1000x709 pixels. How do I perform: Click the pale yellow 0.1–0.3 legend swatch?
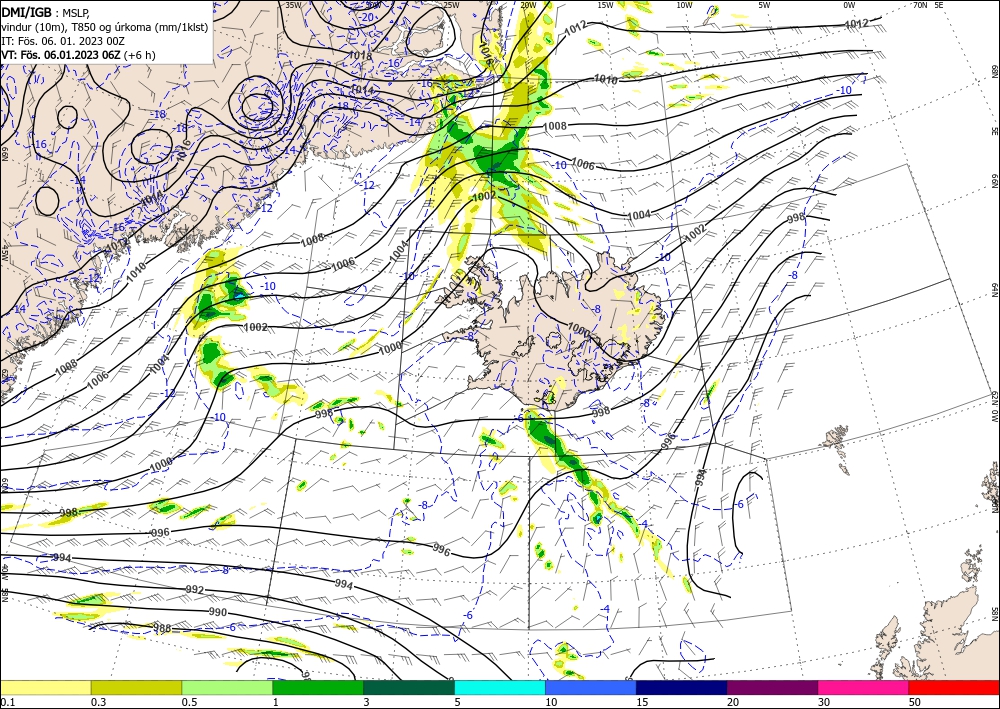[45, 687]
